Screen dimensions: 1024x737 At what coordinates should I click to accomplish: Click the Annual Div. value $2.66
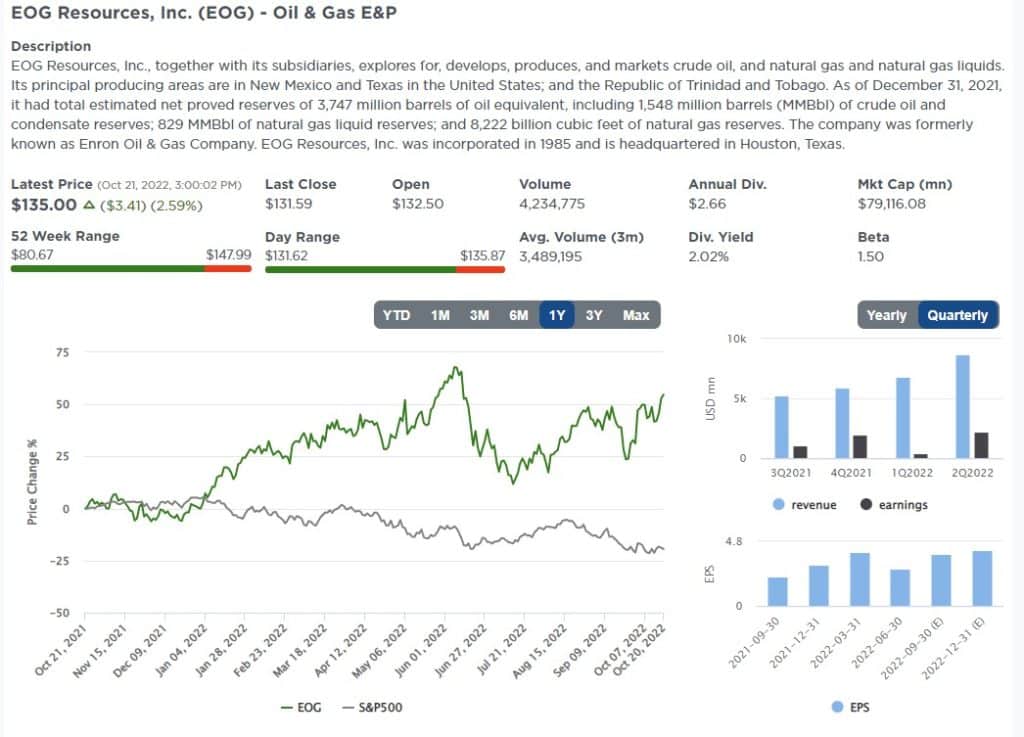tap(707, 204)
